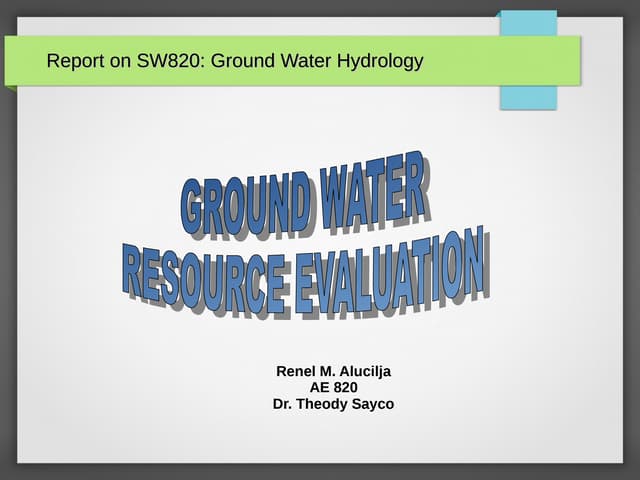Screen dimensions: 640x480
Task: Click 'SW820' in the header banner
Action: click(167, 62)
